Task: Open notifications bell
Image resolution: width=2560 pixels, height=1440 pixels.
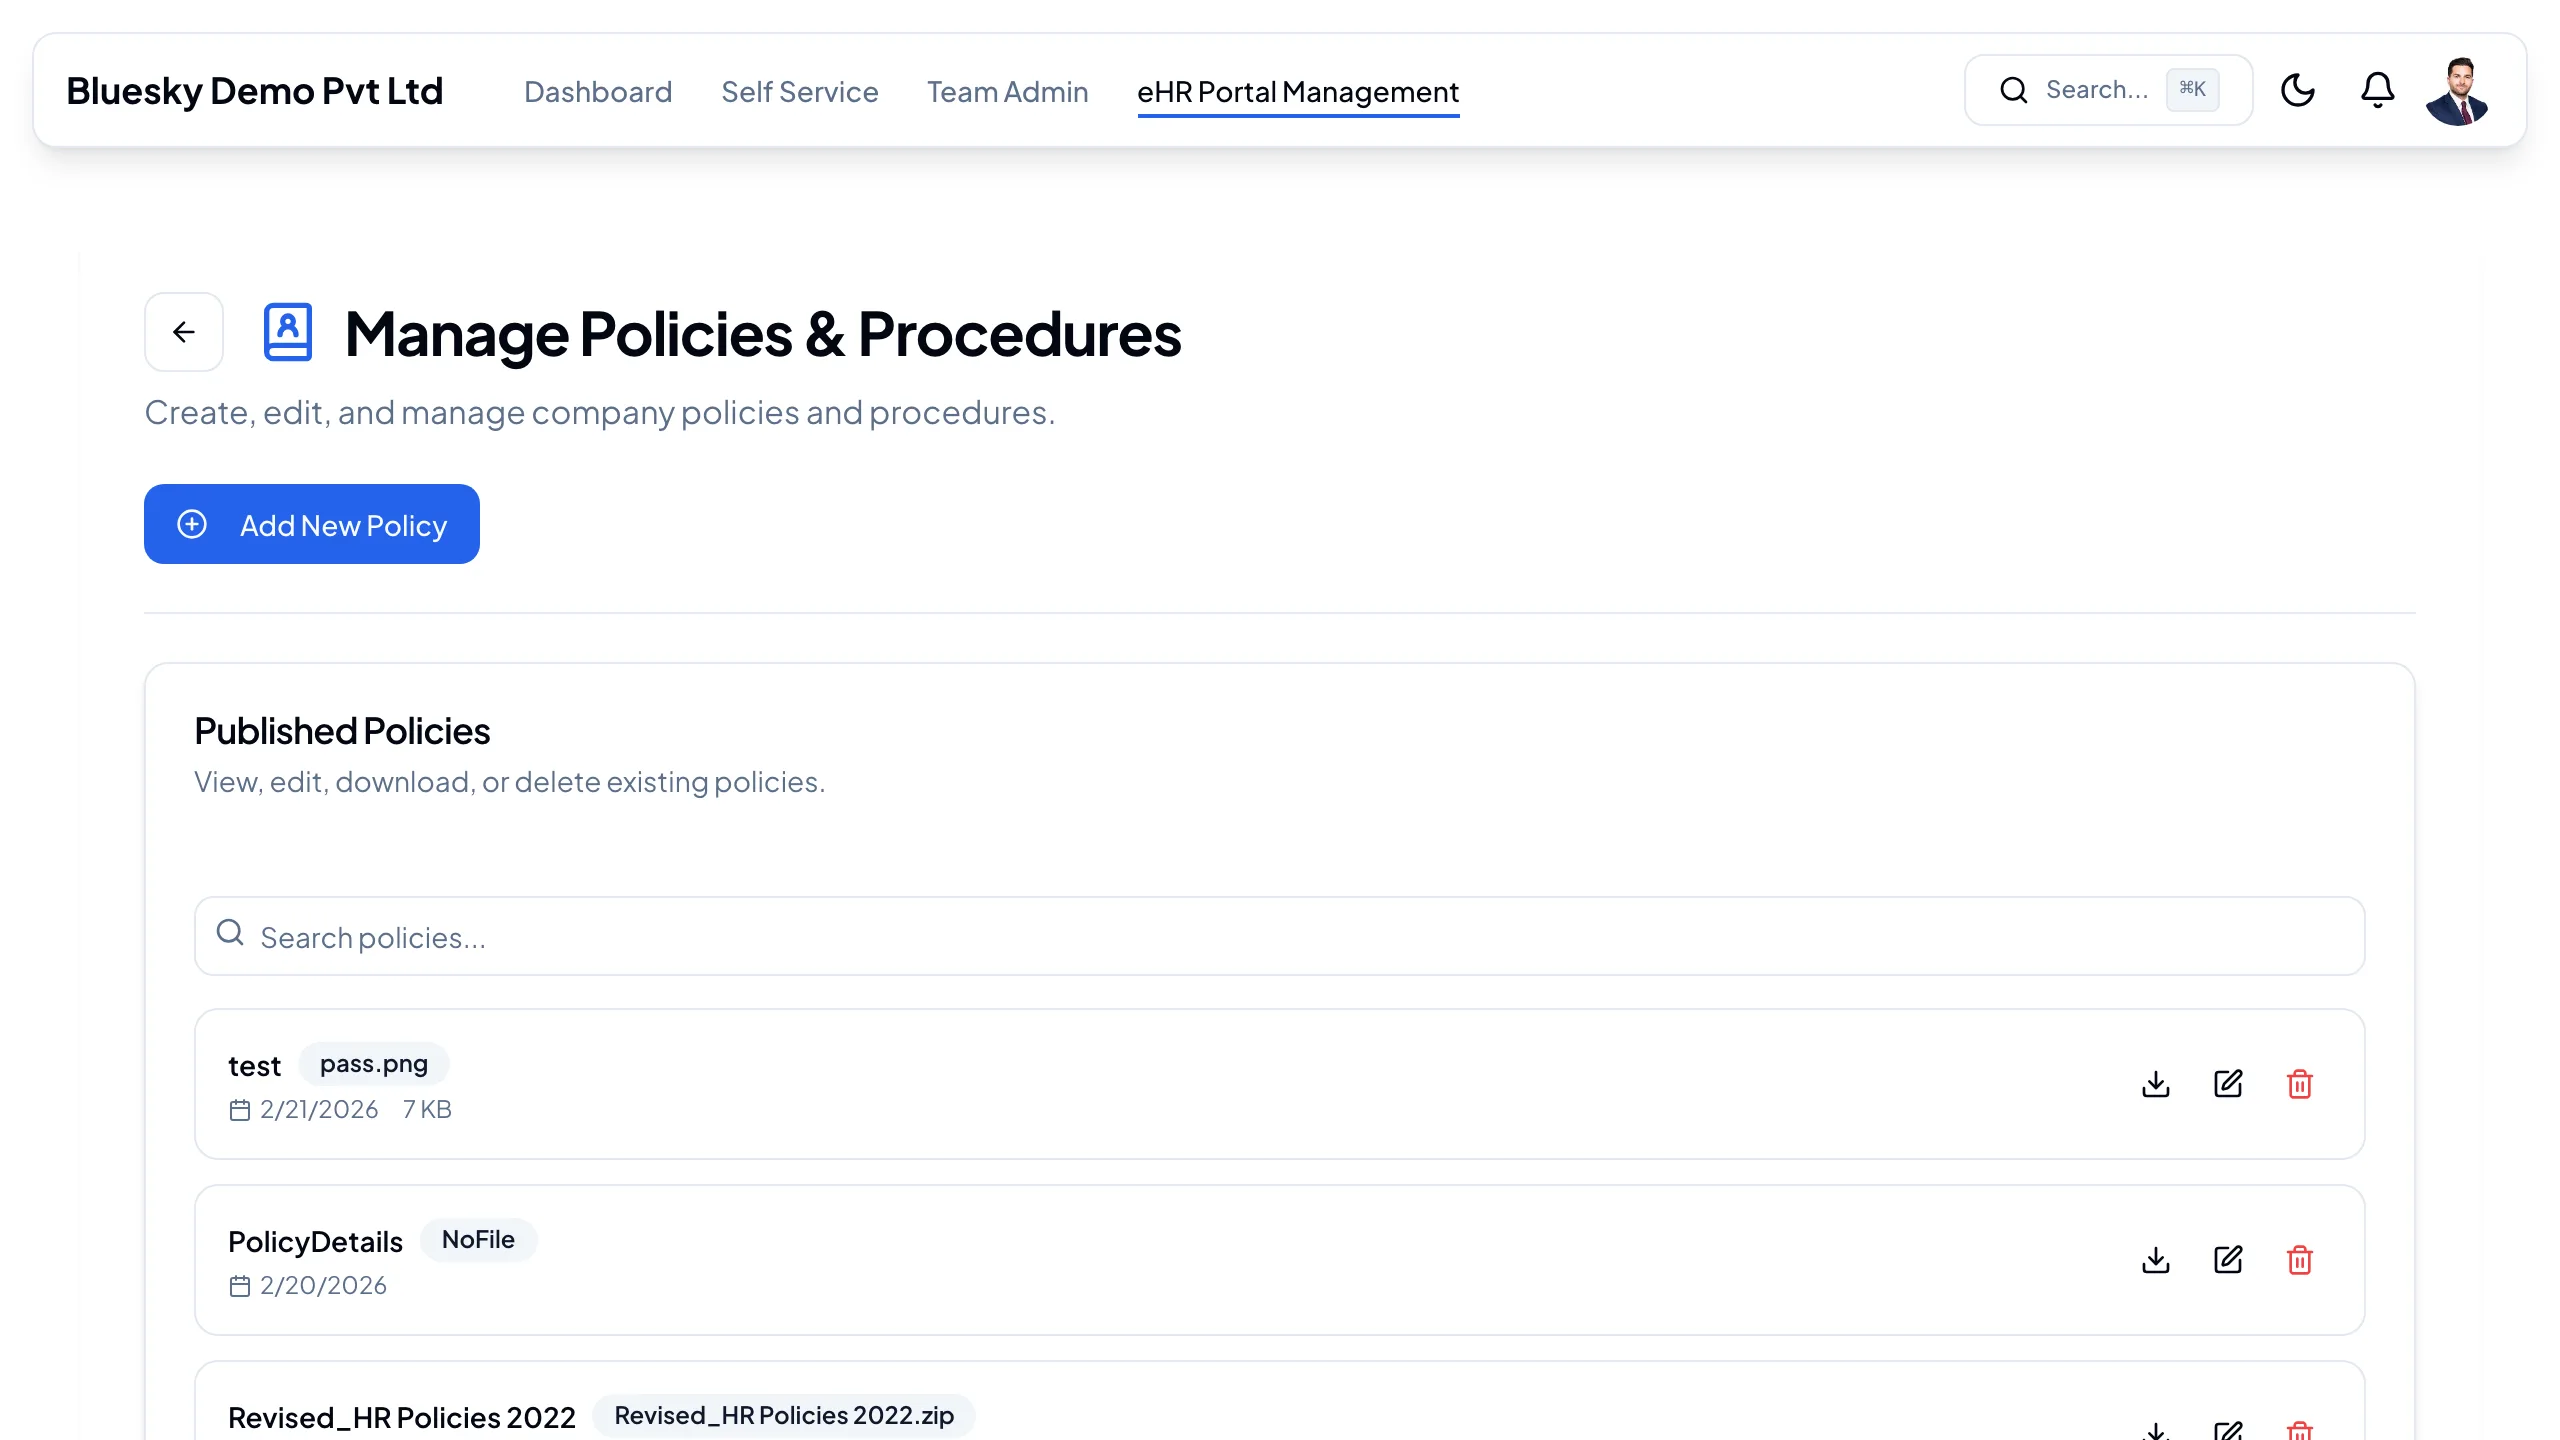Action: [x=2378, y=90]
